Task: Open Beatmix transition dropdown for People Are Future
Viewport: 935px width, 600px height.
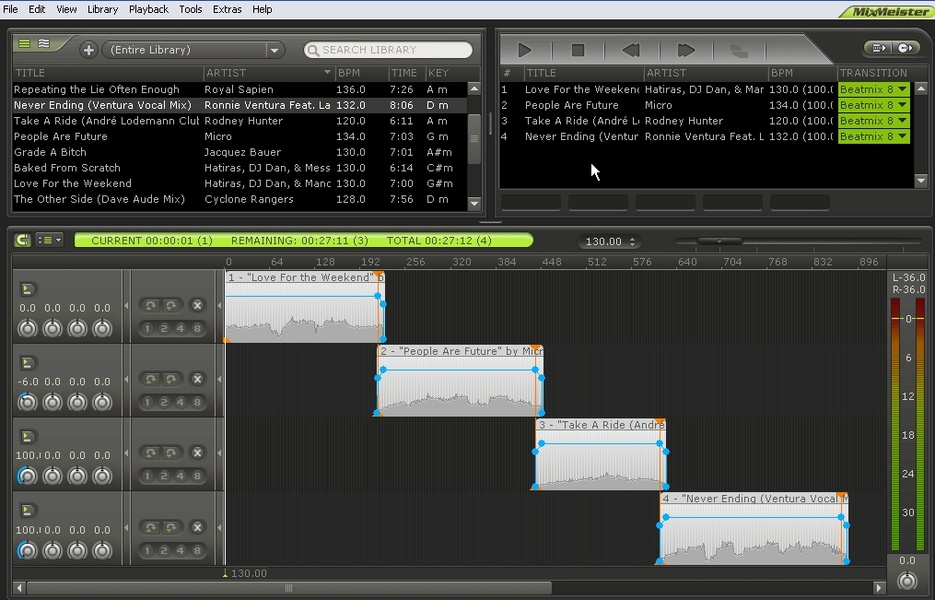Action: pyautogui.click(x=902, y=105)
